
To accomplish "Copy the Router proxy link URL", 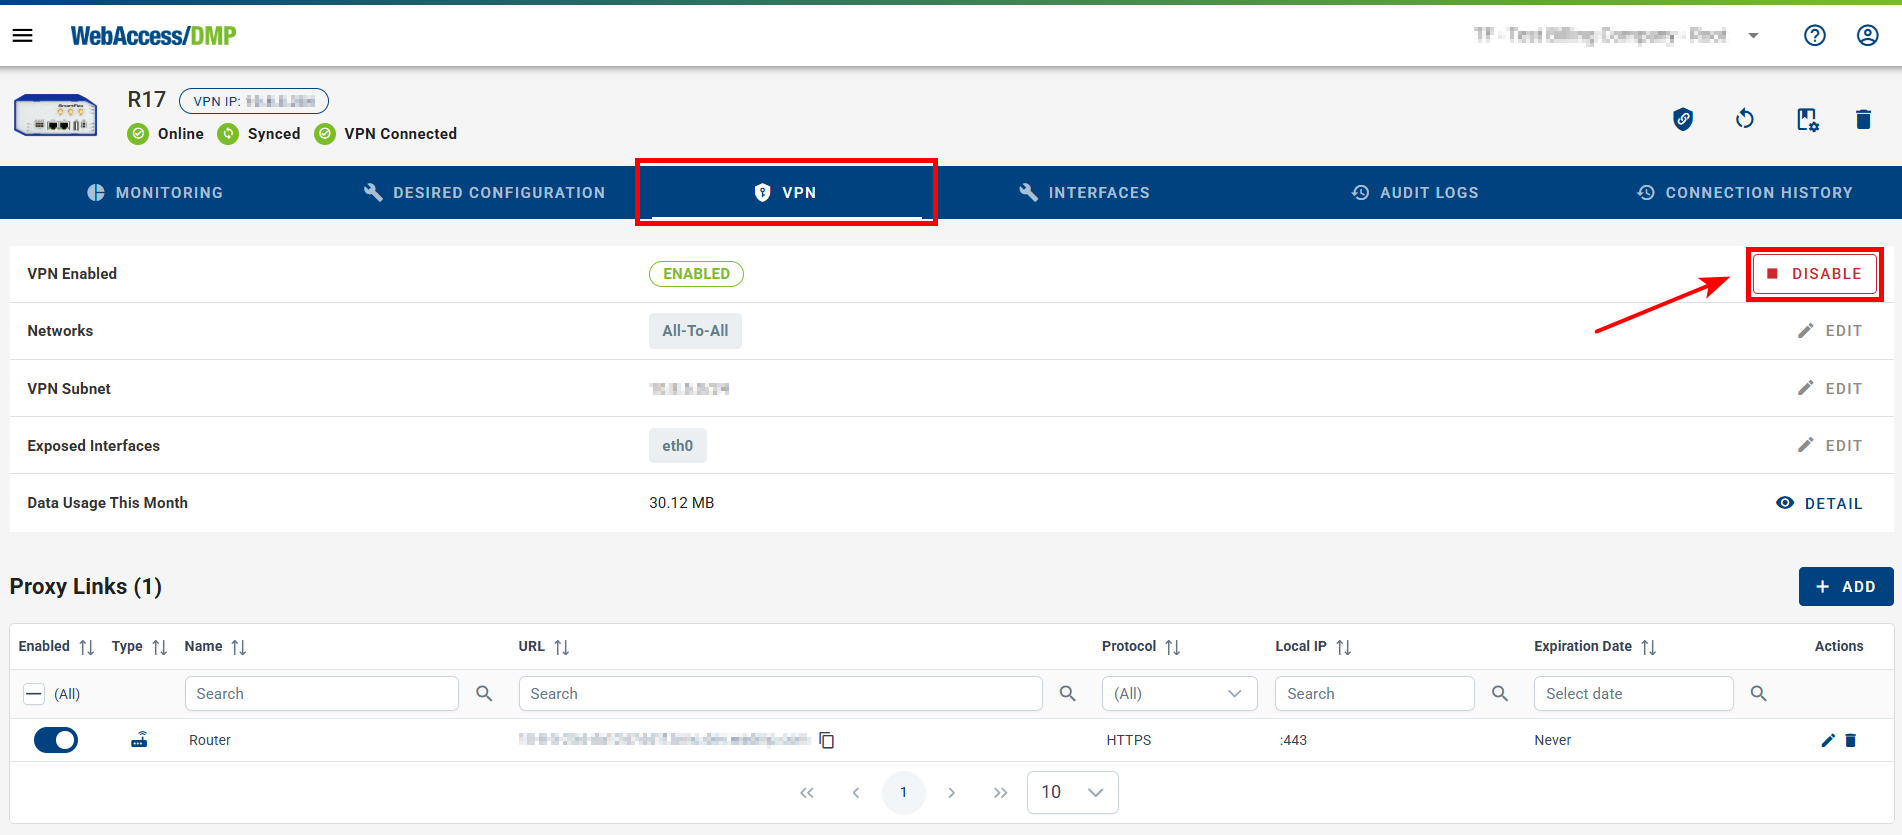I will point(827,740).
